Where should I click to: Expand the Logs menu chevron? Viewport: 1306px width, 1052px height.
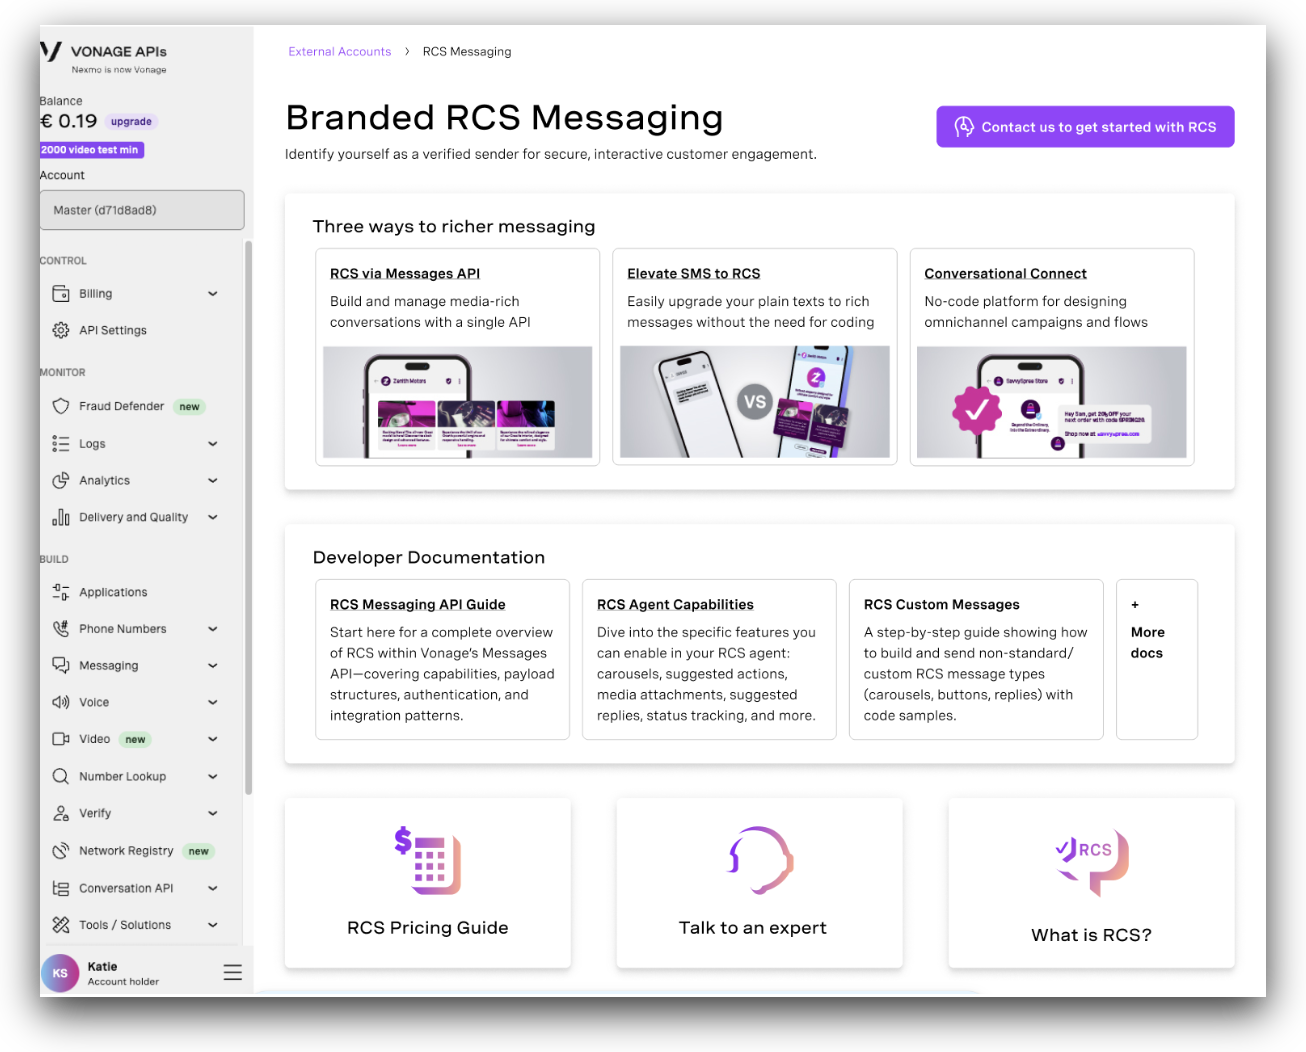click(213, 444)
